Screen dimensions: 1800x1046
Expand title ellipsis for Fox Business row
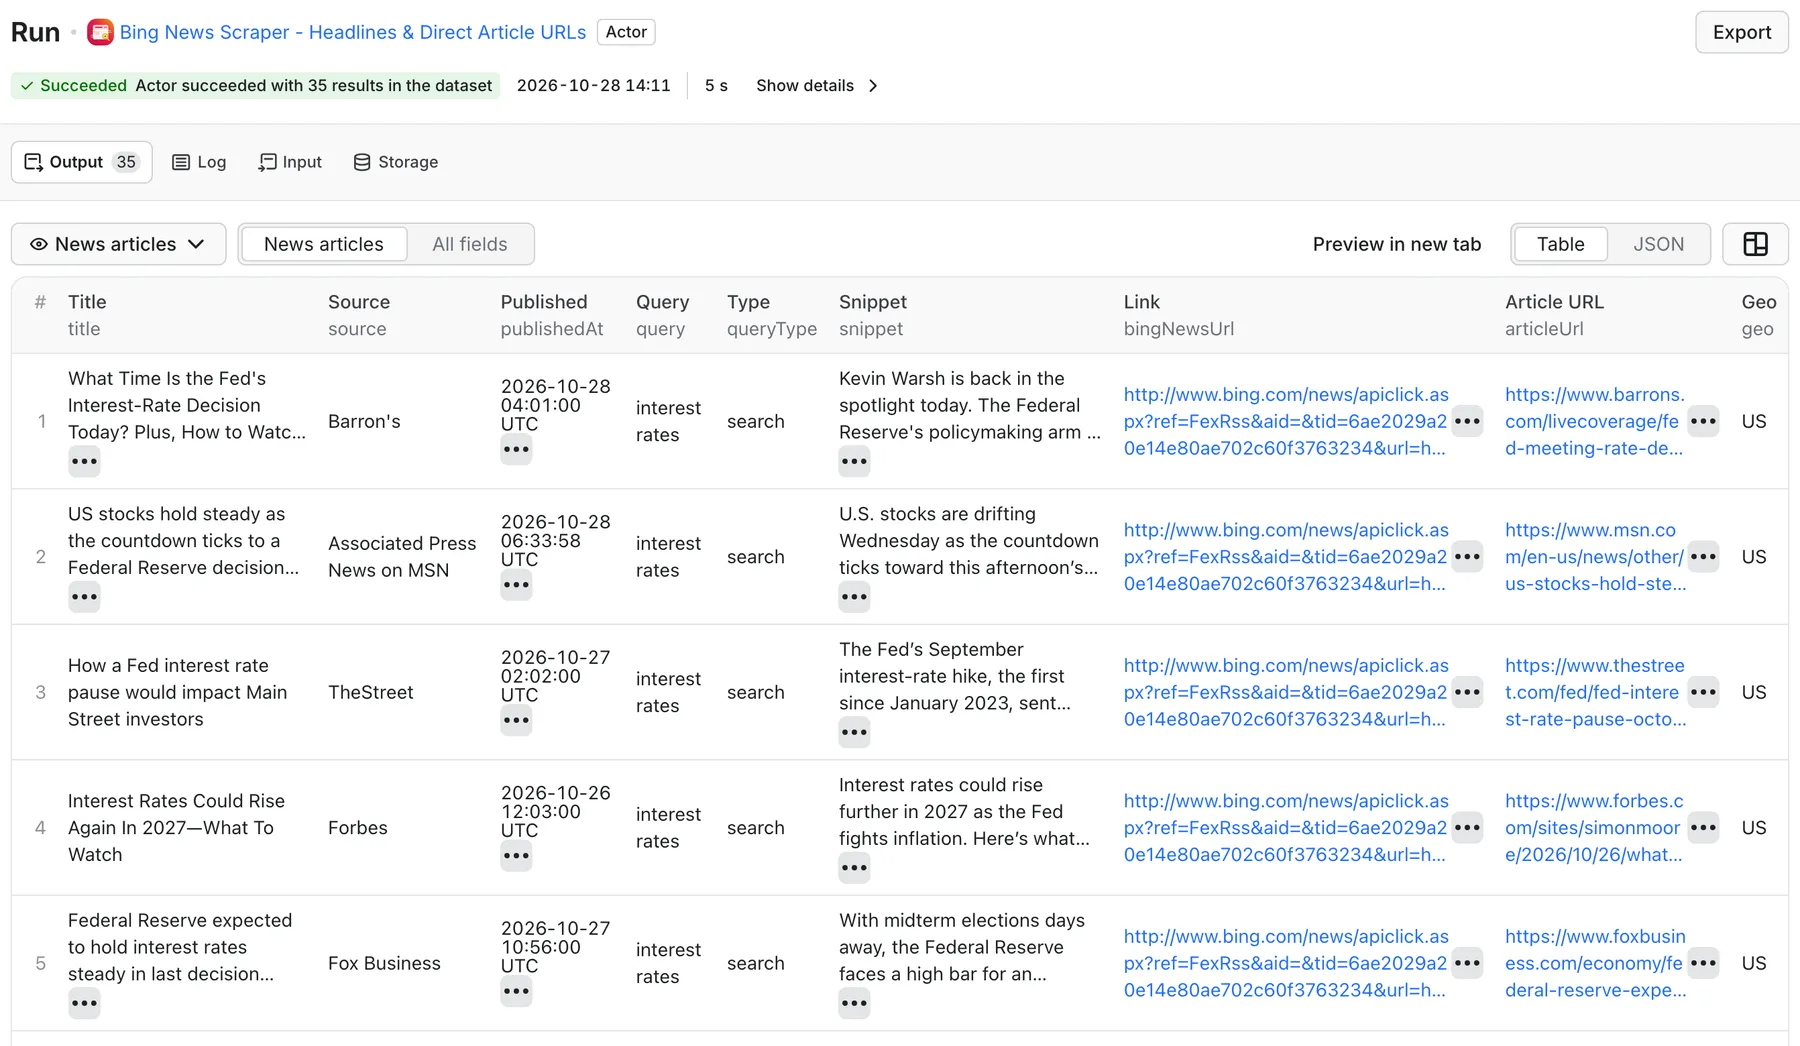pyautogui.click(x=84, y=1003)
